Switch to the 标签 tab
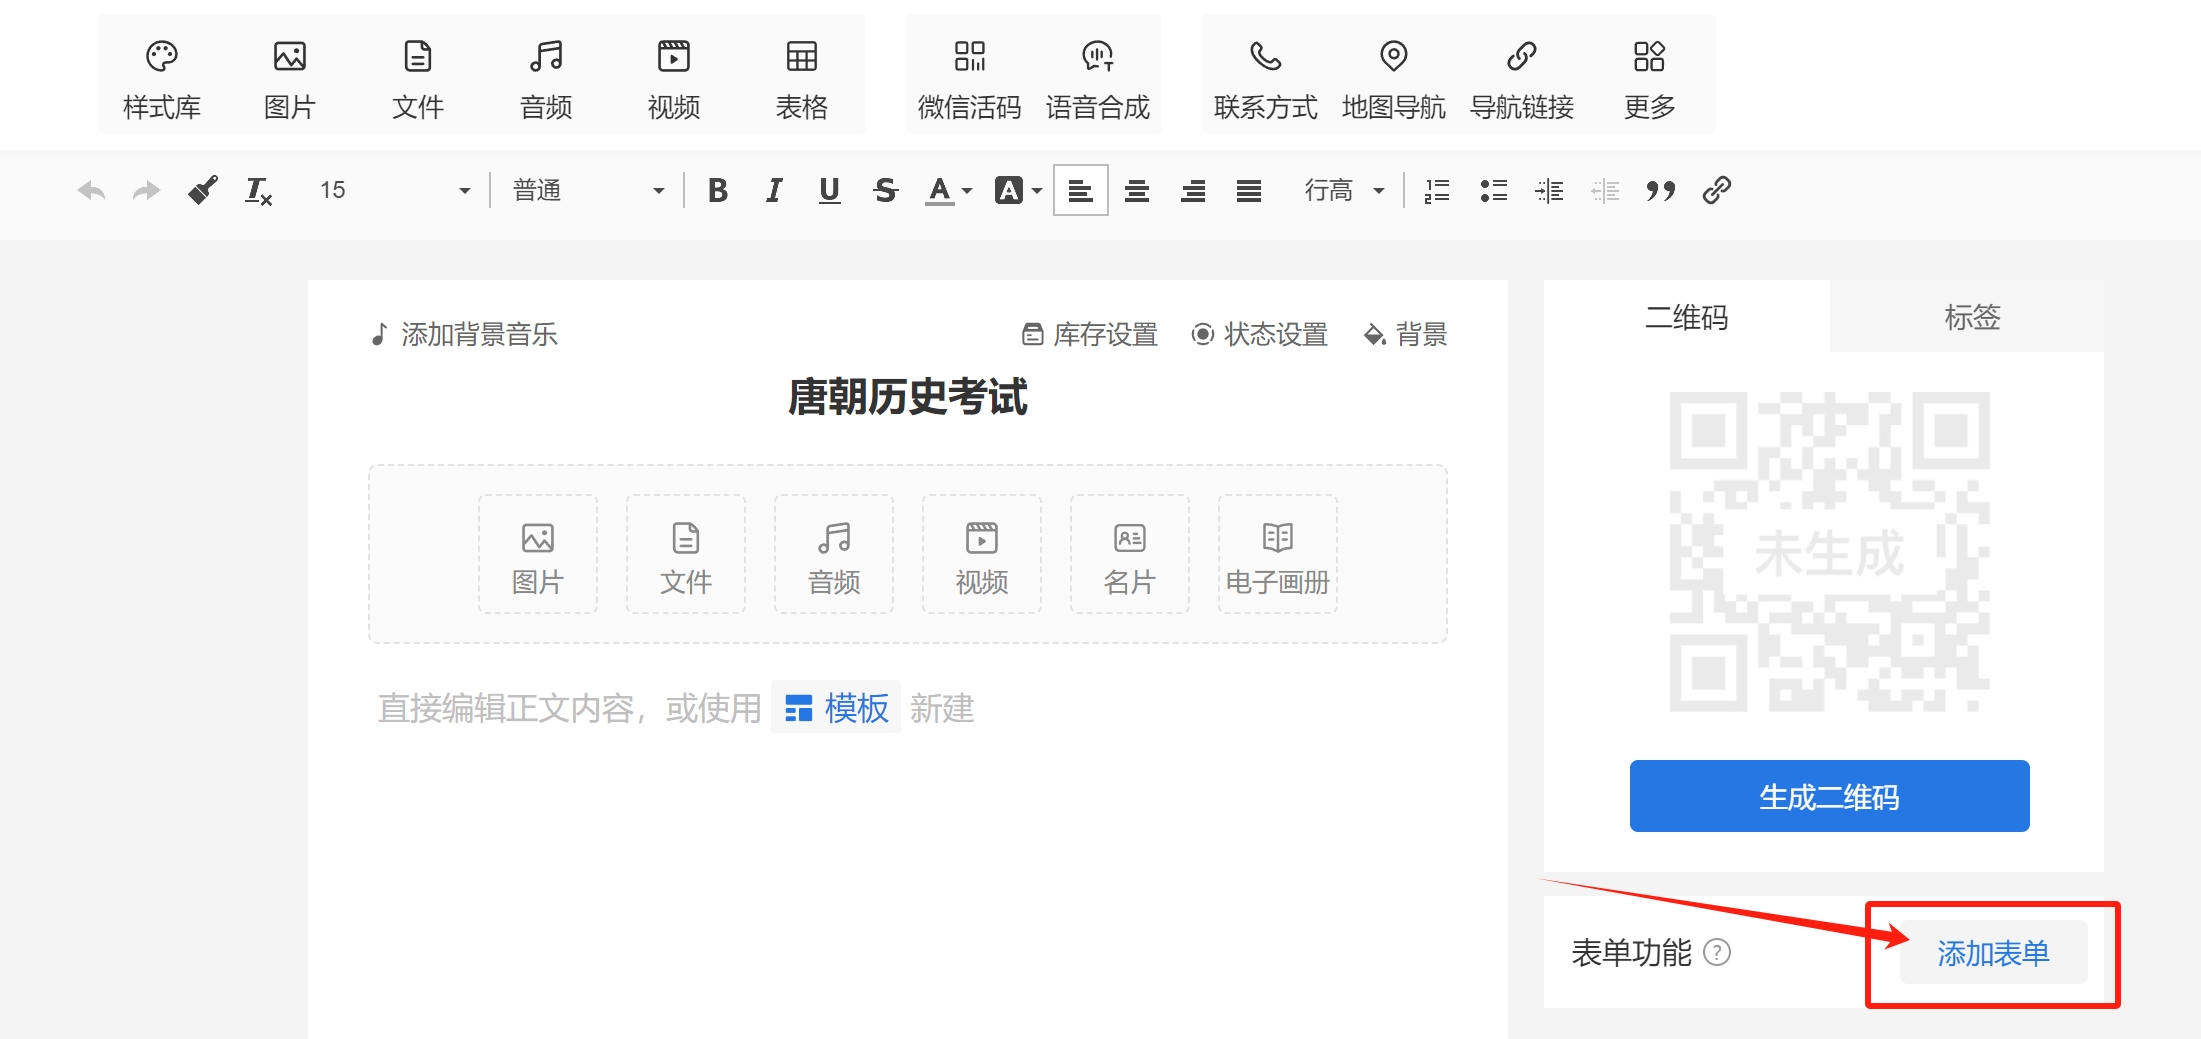The image size is (2201, 1039). click(x=1971, y=317)
